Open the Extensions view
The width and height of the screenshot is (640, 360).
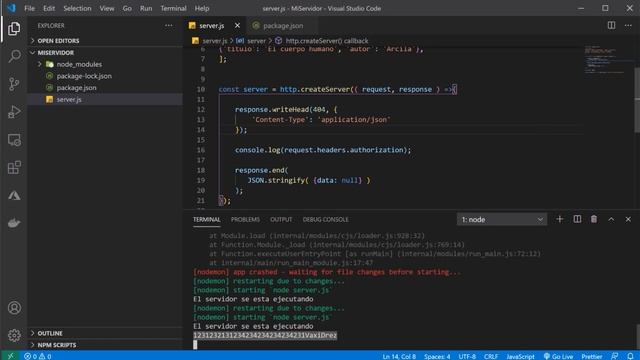(x=14, y=168)
